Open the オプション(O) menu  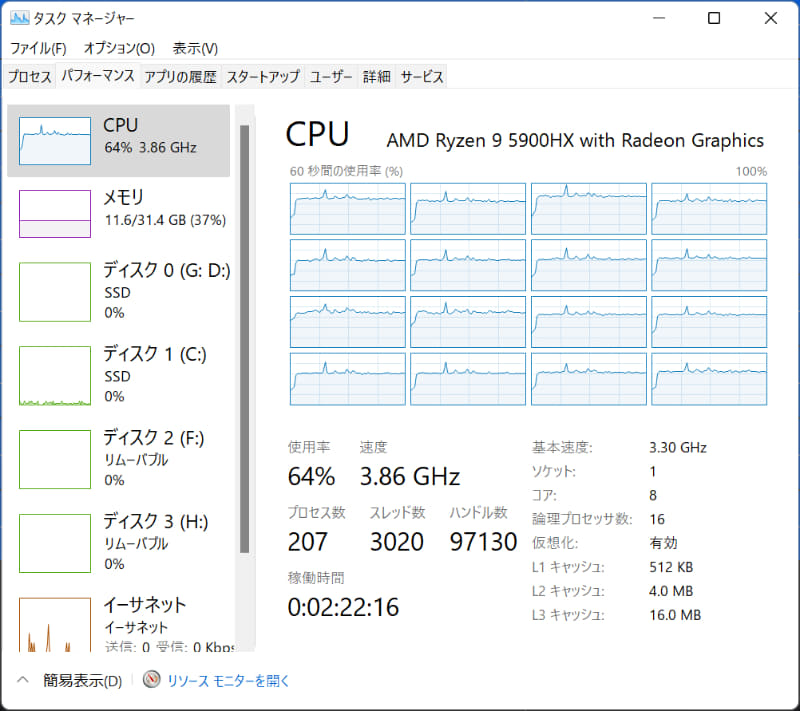coord(119,48)
